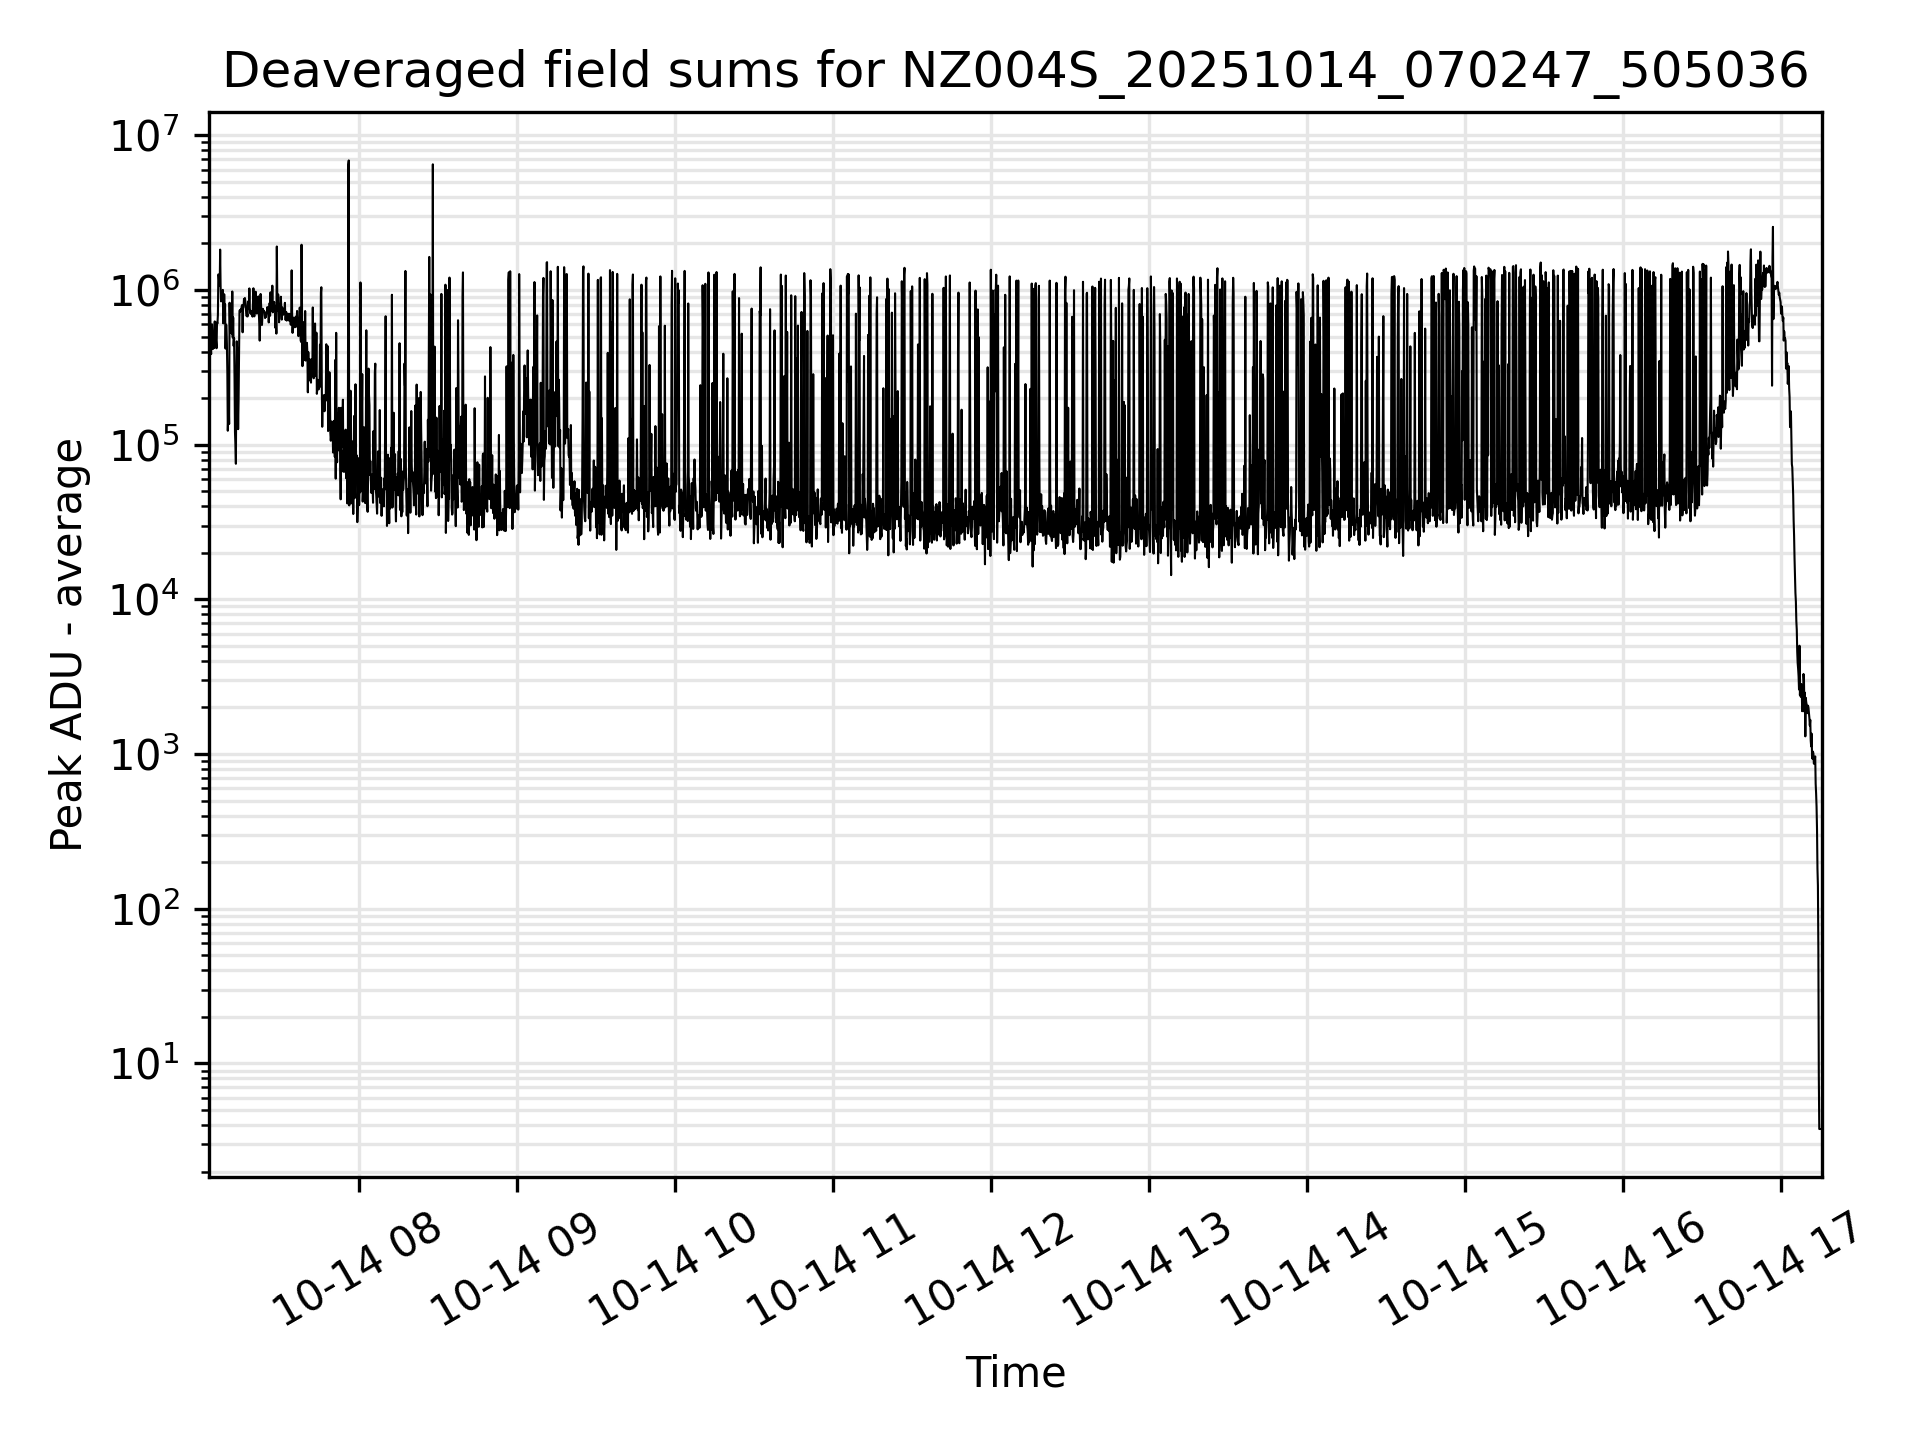Click the 'Time' x-axis label
This screenshot has width=1920, height=1440.
1015,1372
